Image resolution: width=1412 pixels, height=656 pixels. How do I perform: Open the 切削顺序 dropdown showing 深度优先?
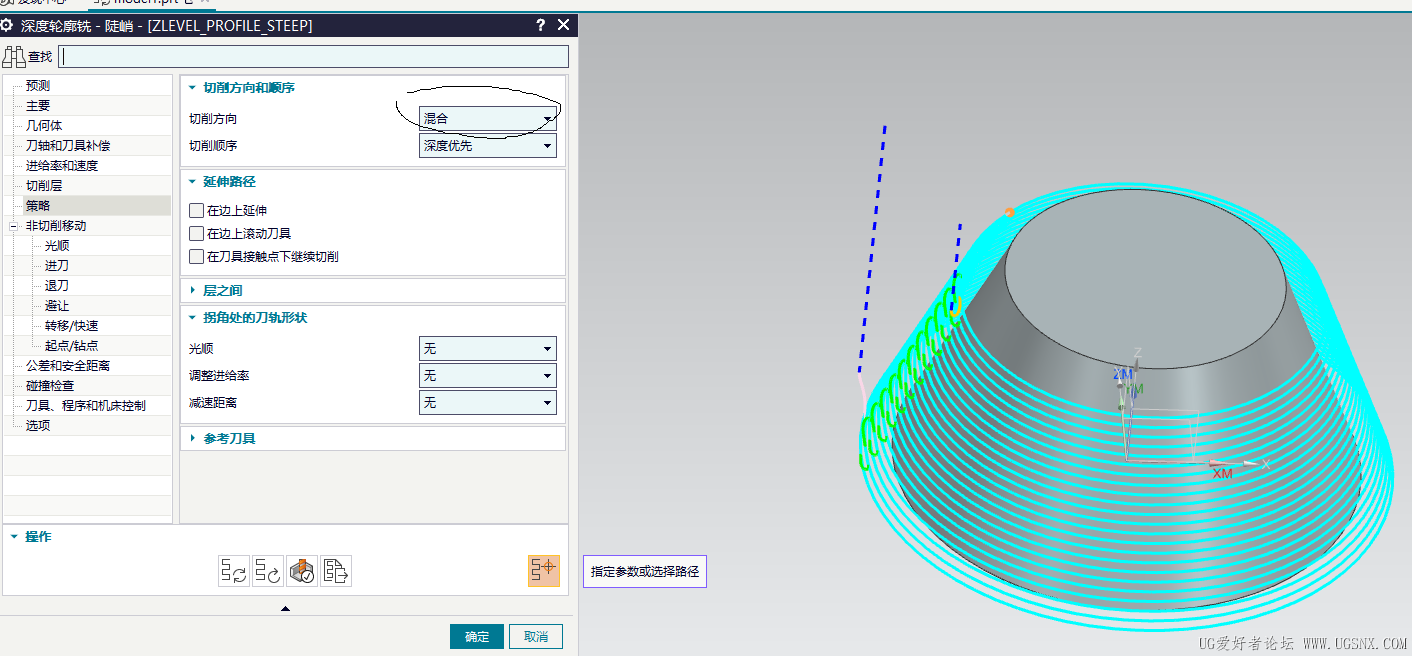point(488,146)
